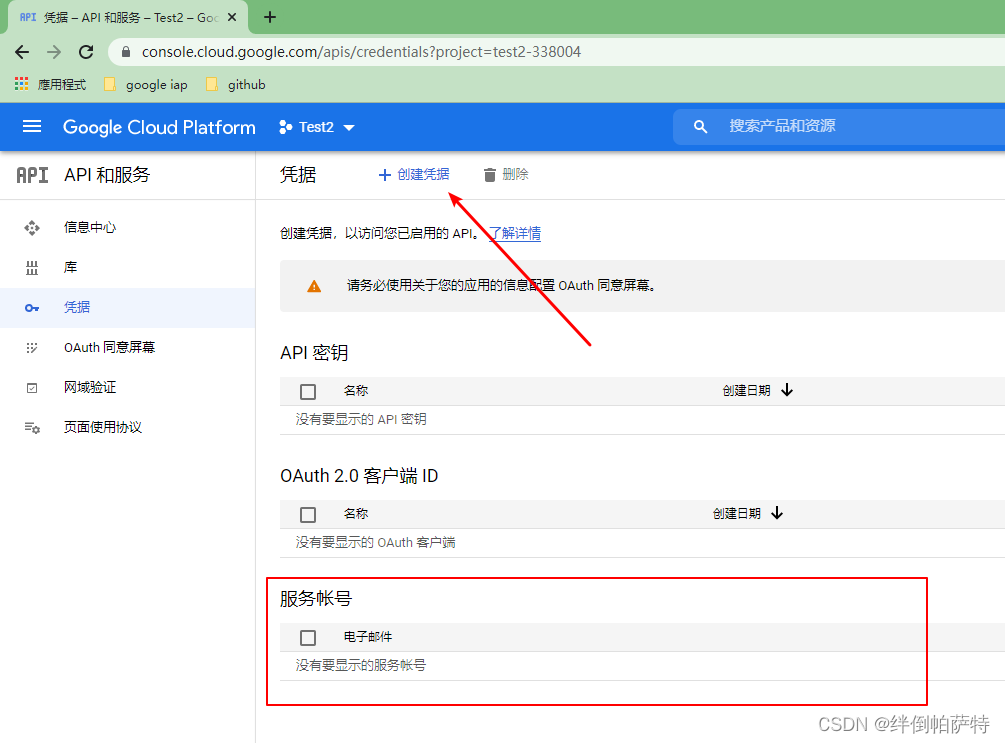
Task: Click the 库 library icon
Action: [32, 268]
